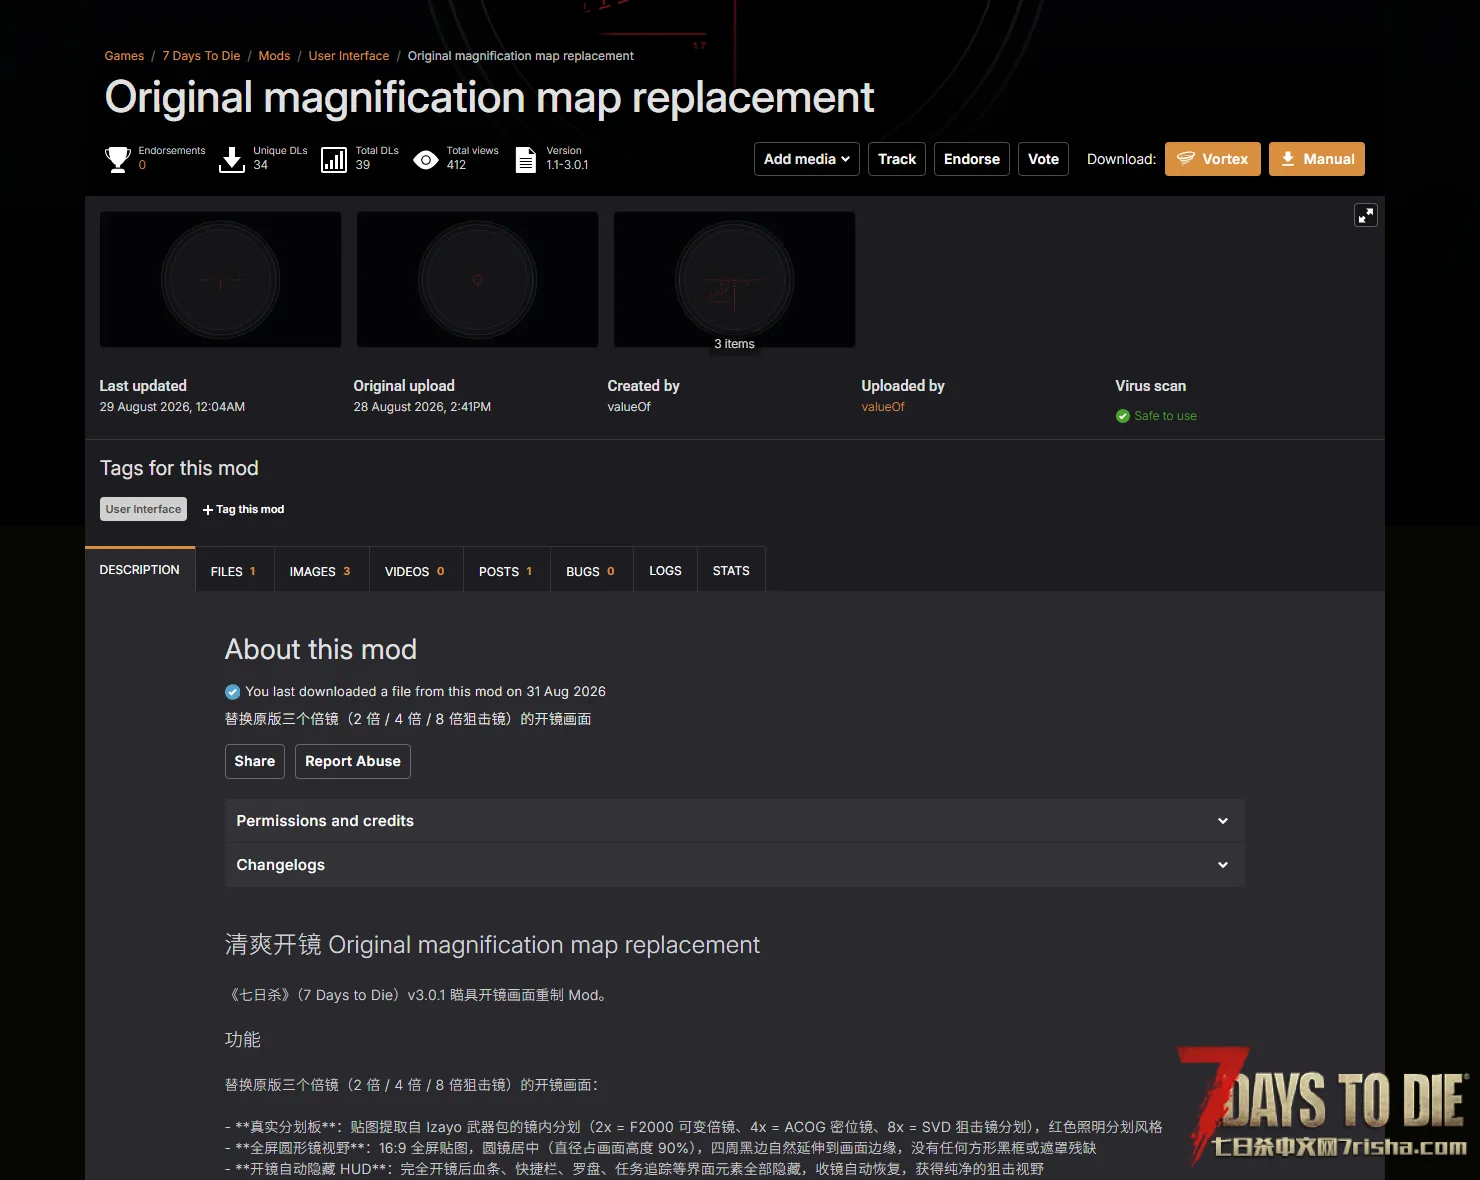Open the second scope thumbnail with circle reticle
Viewport: 1480px width, 1180px height.
coord(477,279)
